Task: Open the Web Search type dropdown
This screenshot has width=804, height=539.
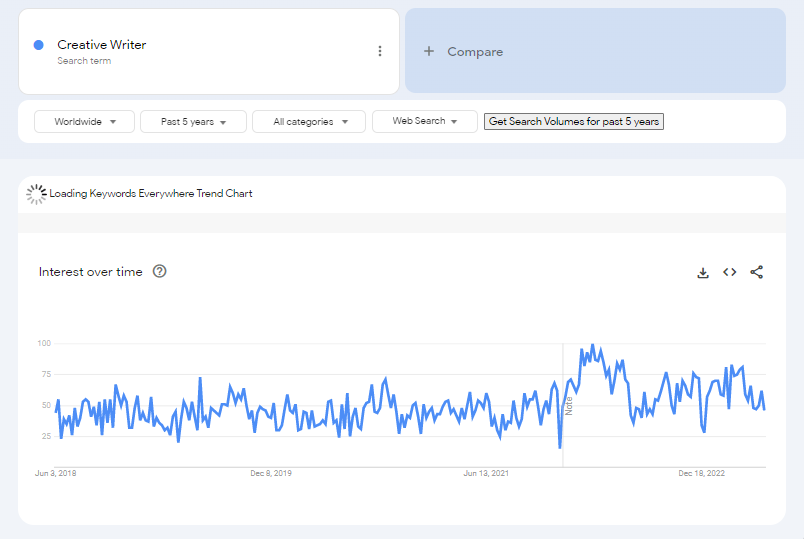Action: click(x=424, y=122)
